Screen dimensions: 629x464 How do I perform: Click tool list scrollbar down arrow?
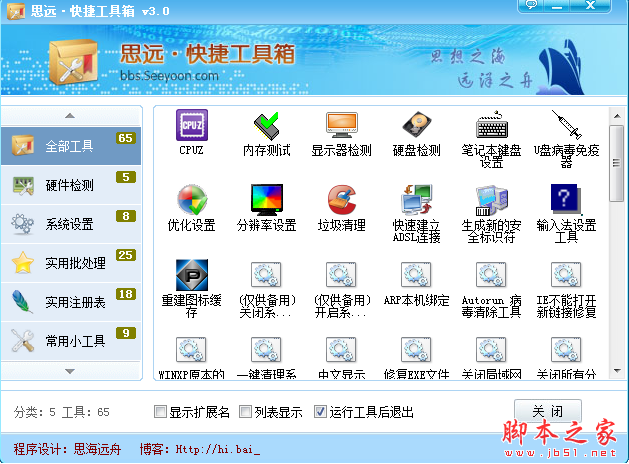pyautogui.click(x=617, y=371)
